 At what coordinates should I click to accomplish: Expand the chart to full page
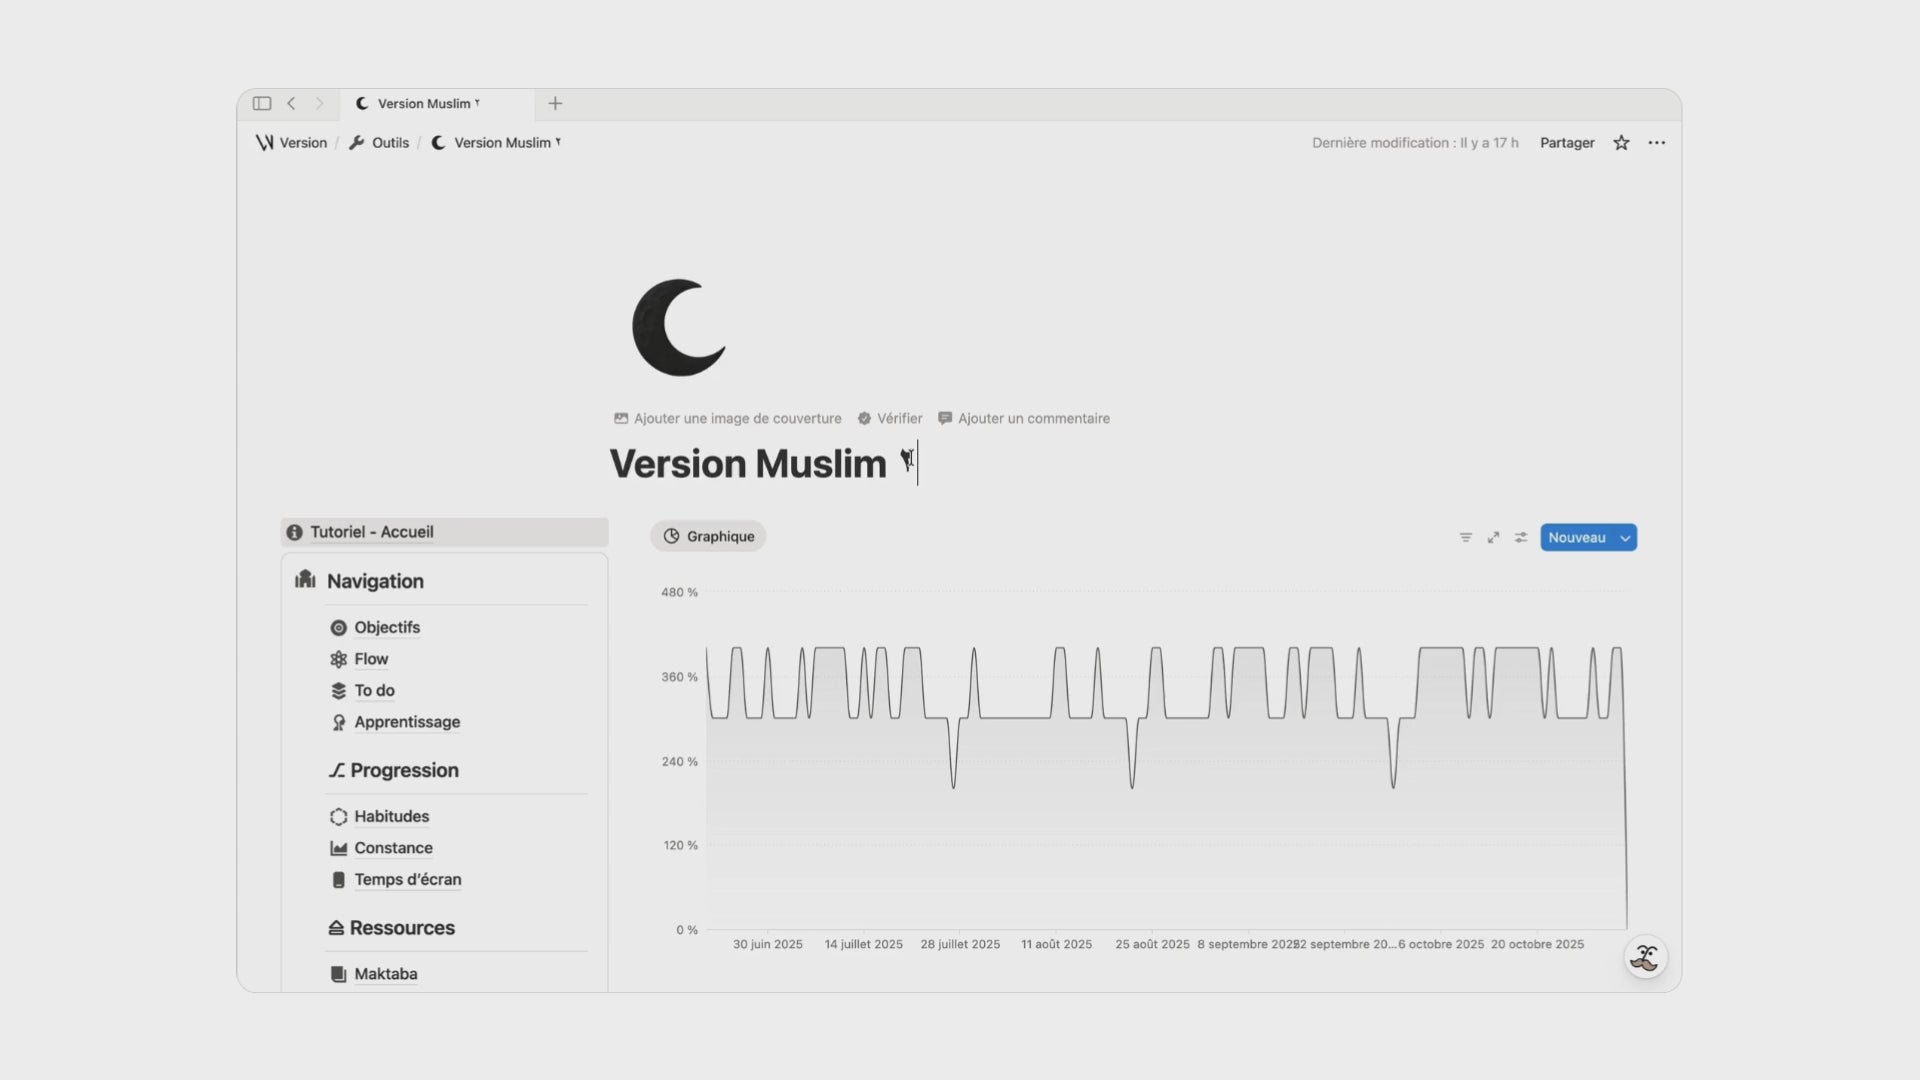1493,538
